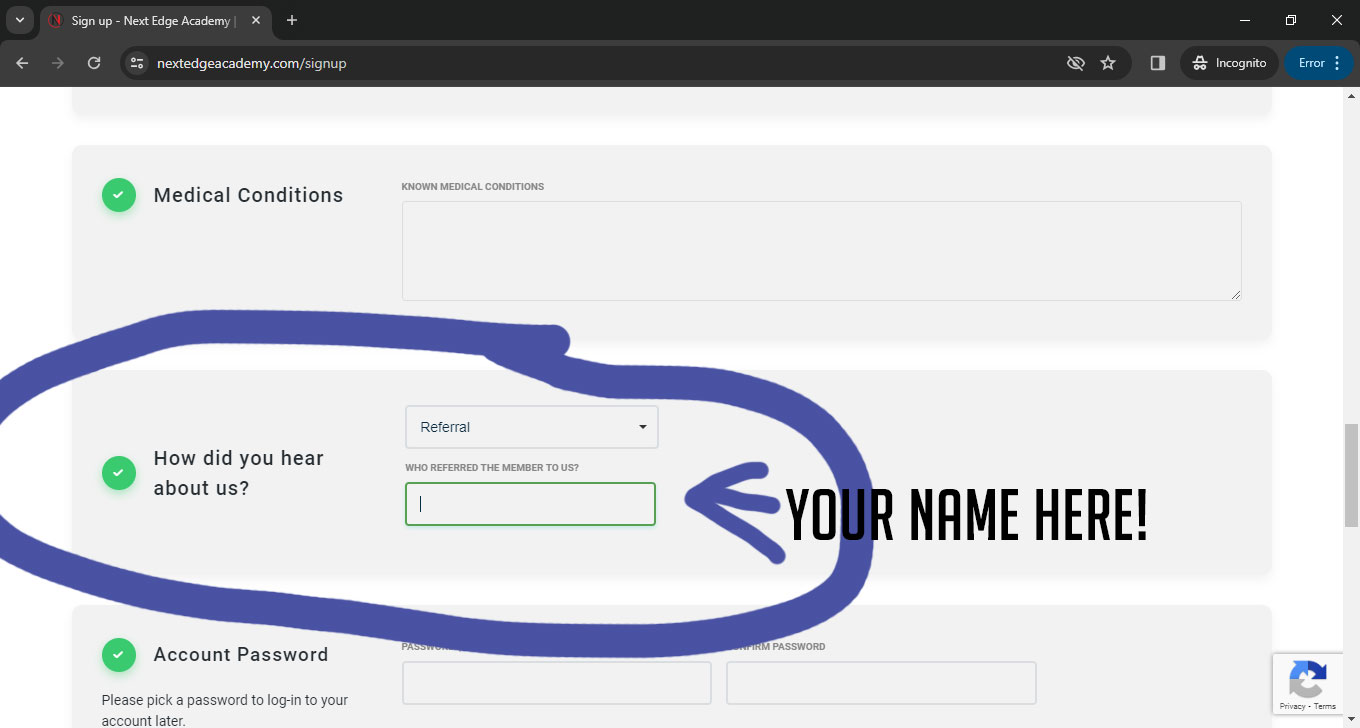
Task: Click the Medical Conditions green checkmark
Action: click(118, 195)
